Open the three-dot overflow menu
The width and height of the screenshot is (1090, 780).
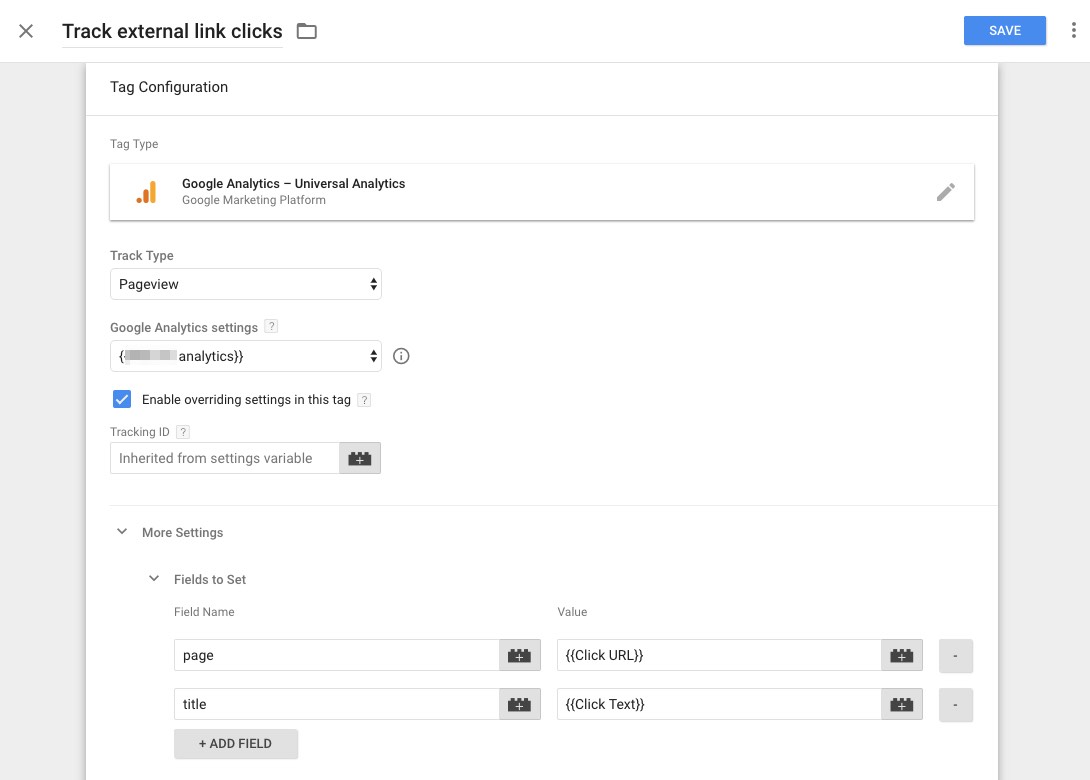[x=1073, y=31]
